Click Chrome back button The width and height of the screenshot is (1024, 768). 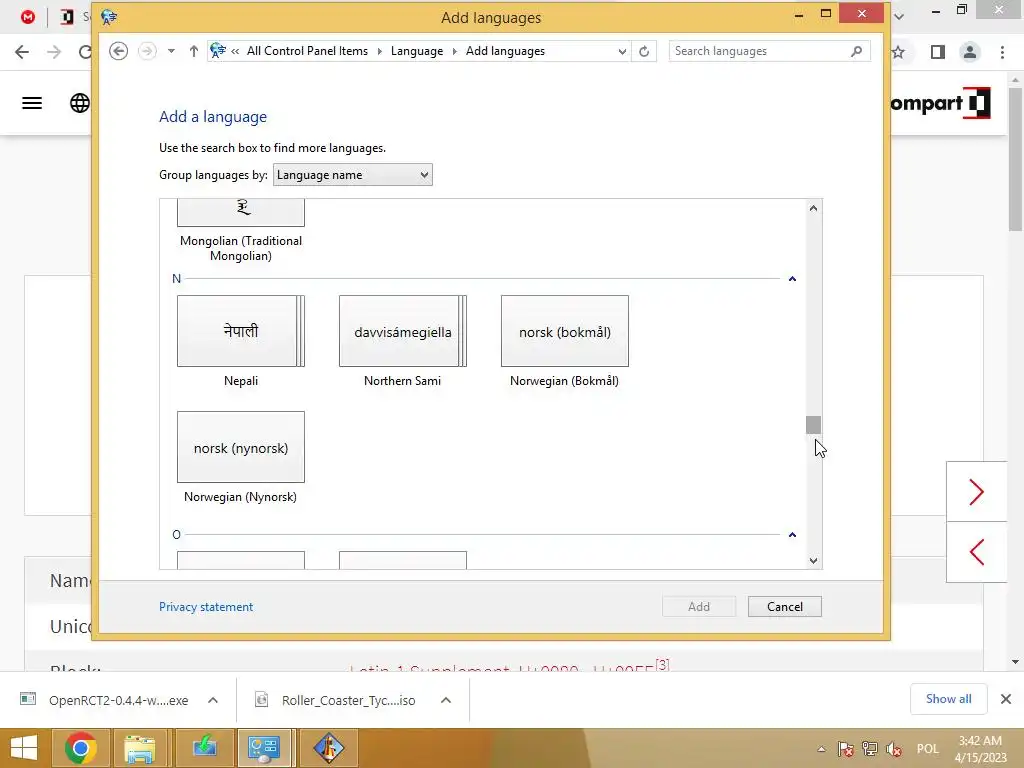(x=22, y=52)
